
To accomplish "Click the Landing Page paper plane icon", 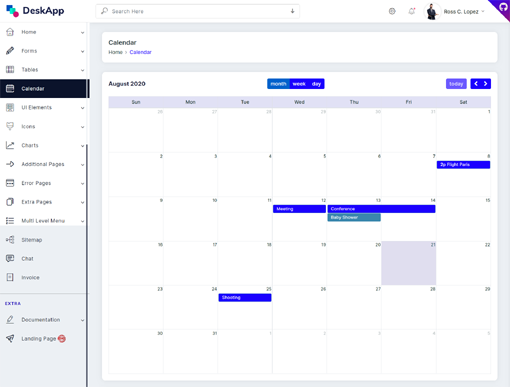I will [x=10, y=339].
